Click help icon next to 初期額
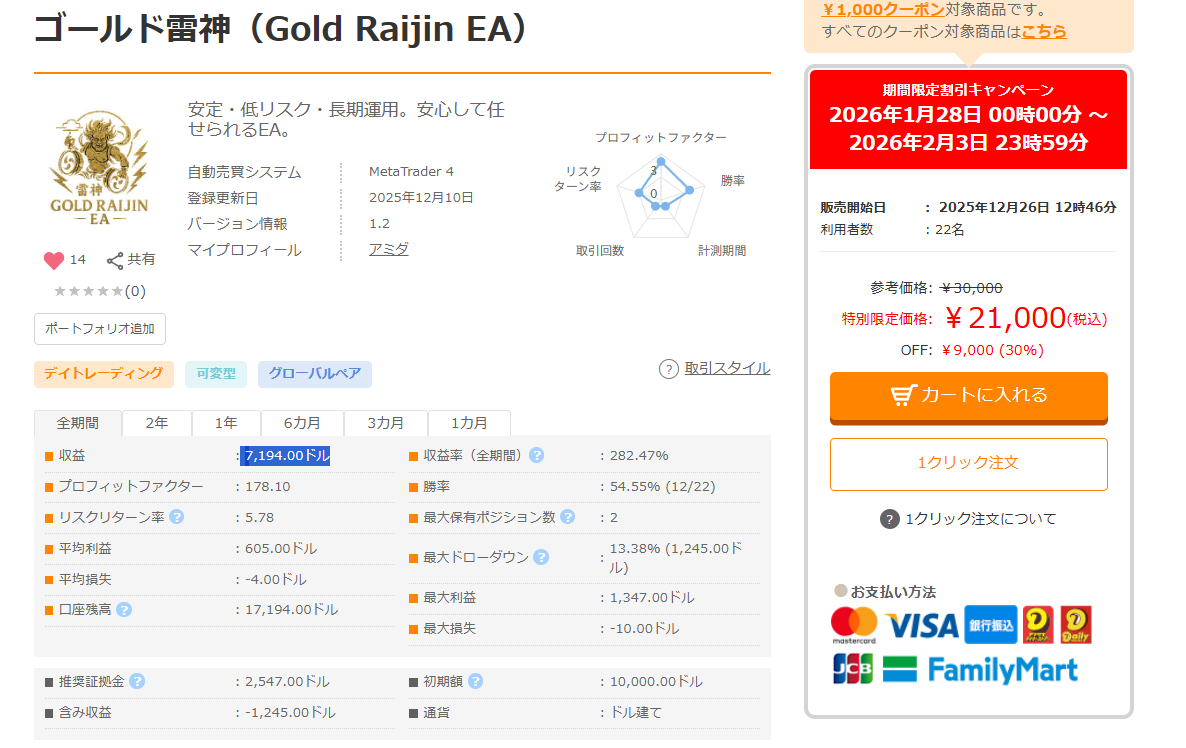This screenshot has width=1186, height=748. 476,681
